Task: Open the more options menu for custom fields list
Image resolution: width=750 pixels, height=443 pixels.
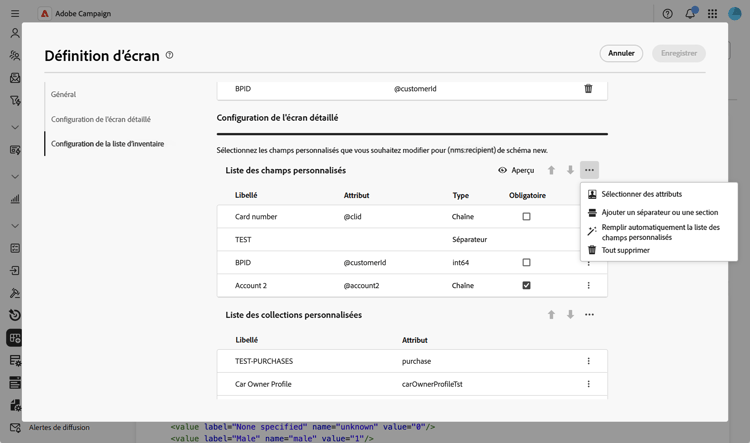Action: (x=589, y=170)
